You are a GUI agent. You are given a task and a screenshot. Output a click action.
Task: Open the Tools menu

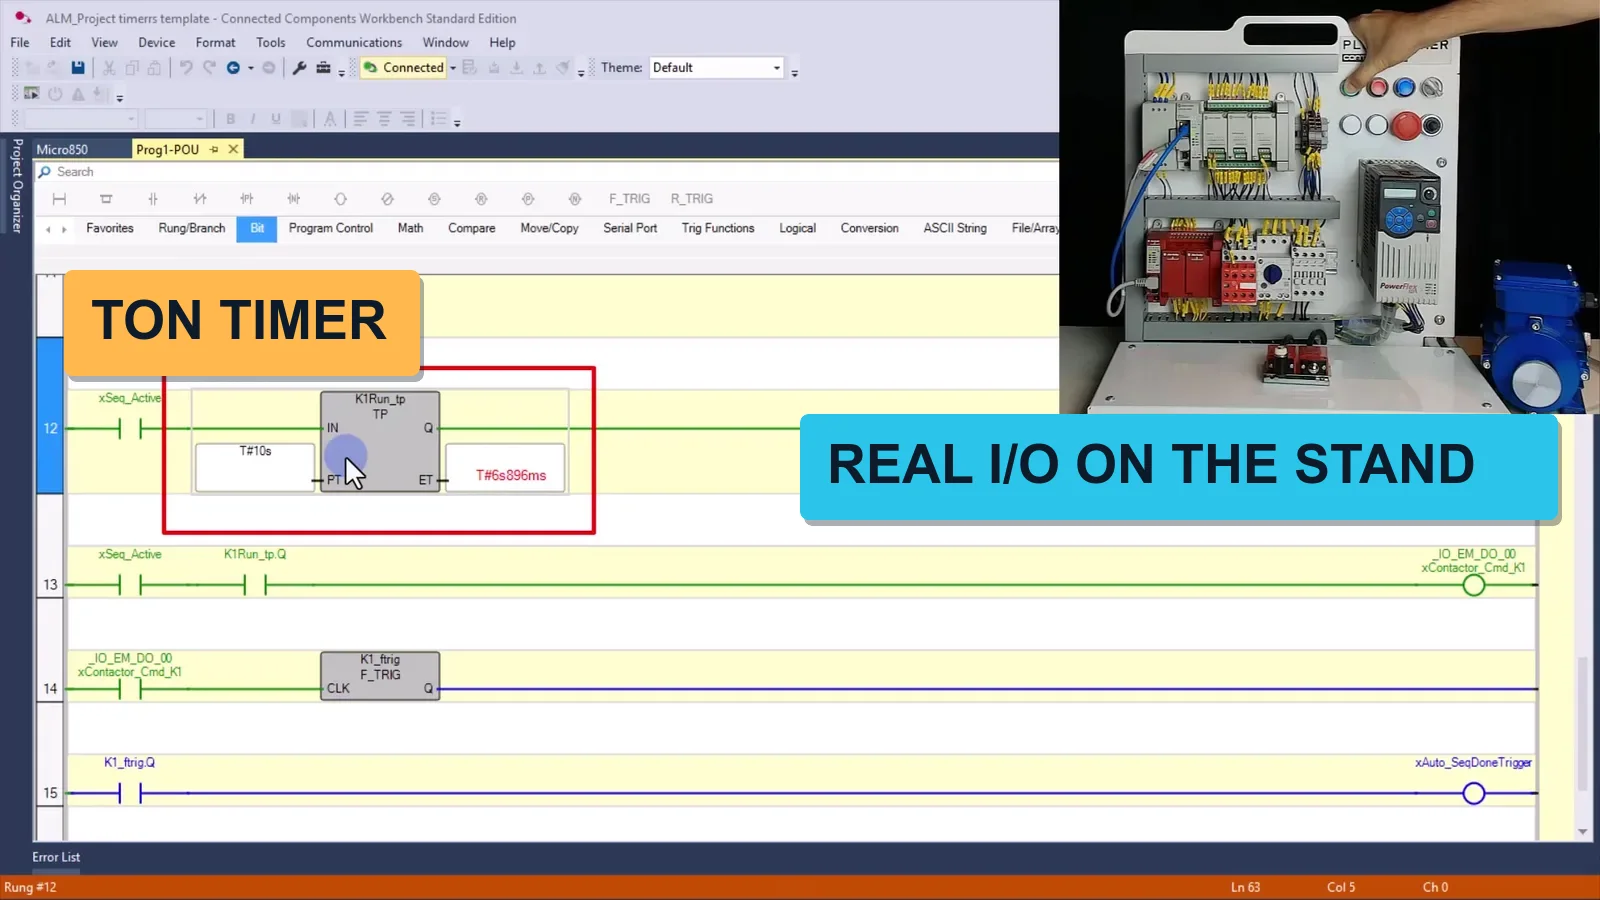tap(270, 43)
